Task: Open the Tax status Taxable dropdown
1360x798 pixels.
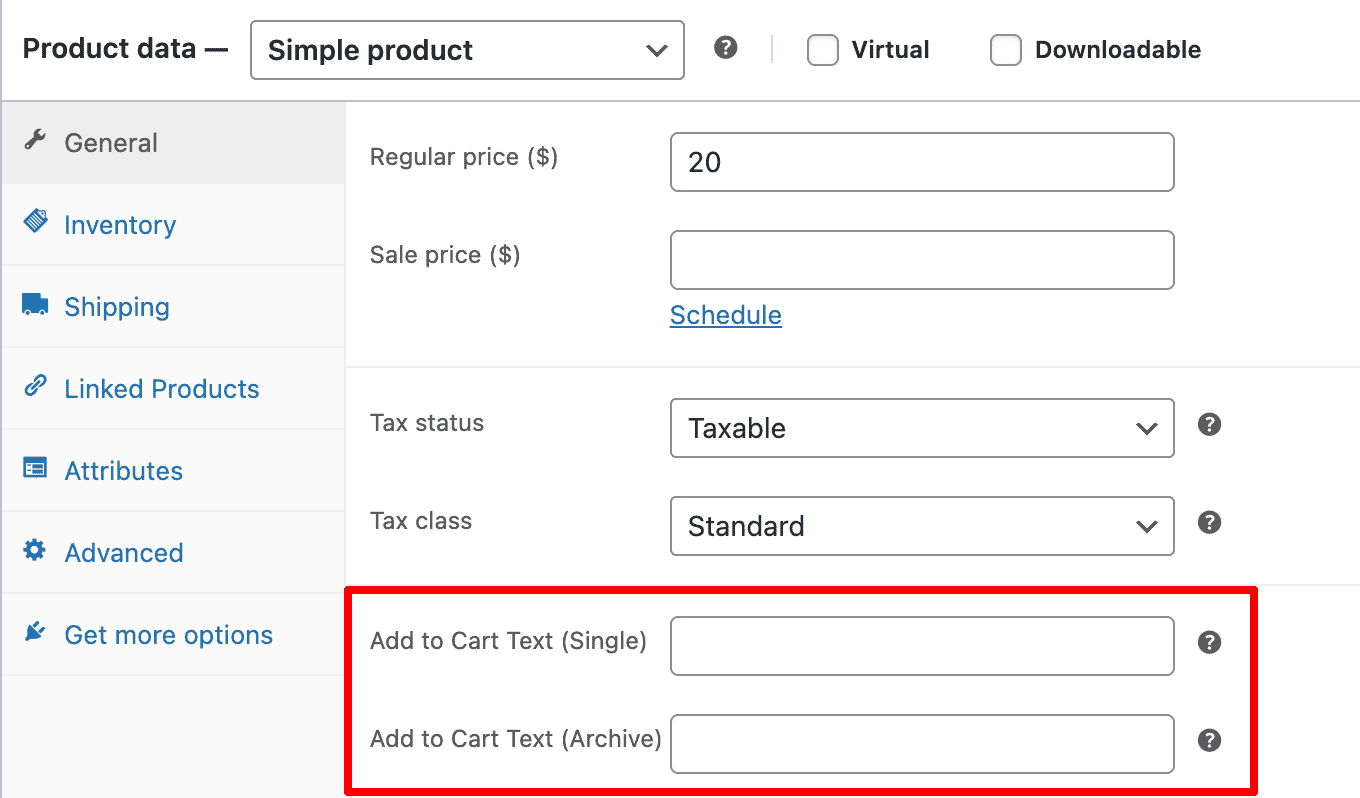Action: [x=922, y=428]
